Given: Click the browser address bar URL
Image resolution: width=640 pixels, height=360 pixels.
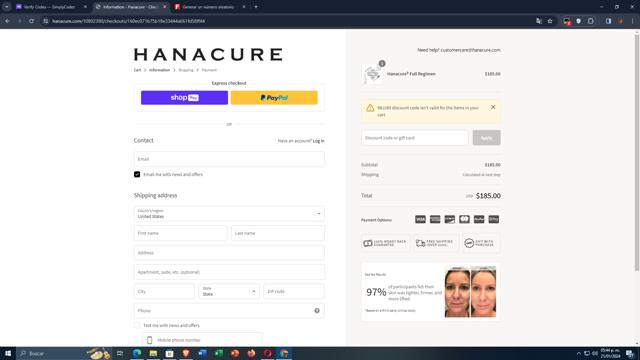Looking at the screenshot, I should coord(129,21).
